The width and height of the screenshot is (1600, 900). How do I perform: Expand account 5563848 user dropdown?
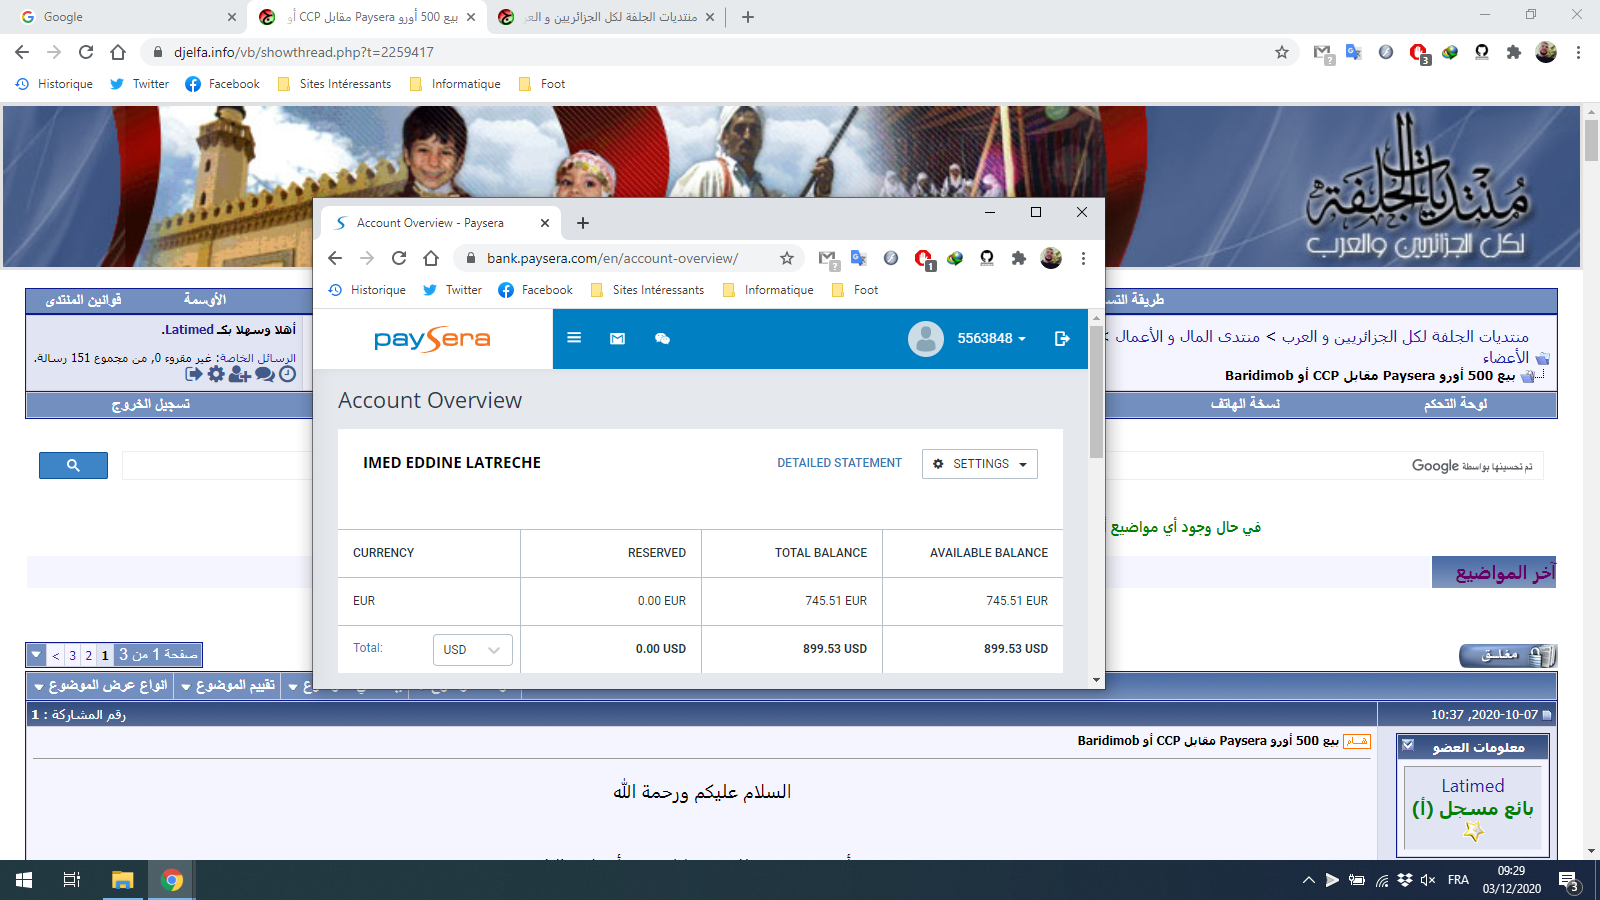992,339
